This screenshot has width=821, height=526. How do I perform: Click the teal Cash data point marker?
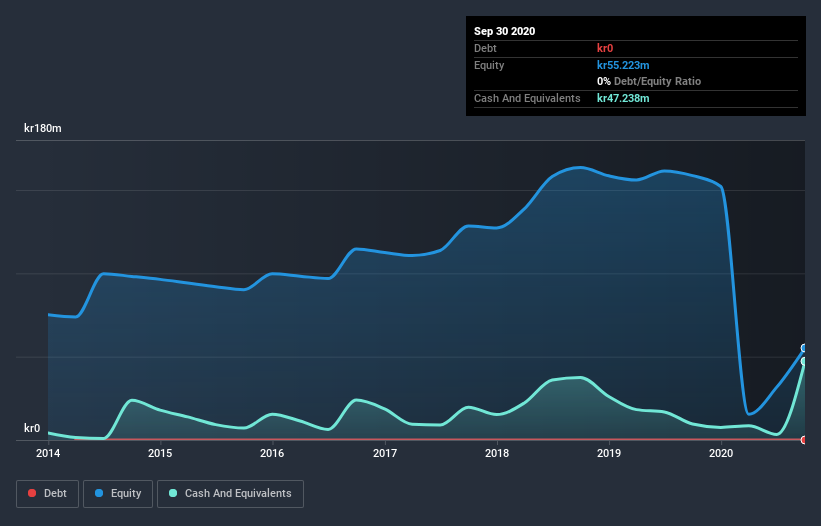[804, 361]
